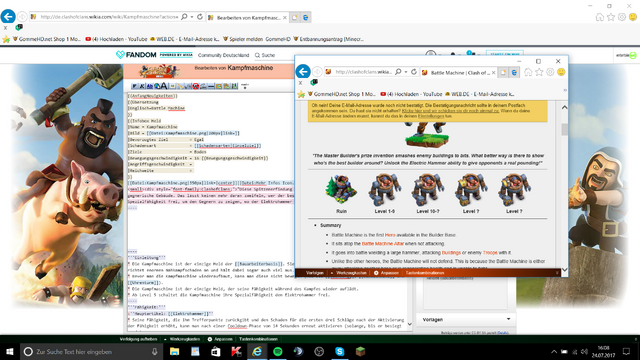The height and width of the screenshot is (360, 640).
Task: Open address bar dropdown in Battle Machine window
Action: pos(406,72)
